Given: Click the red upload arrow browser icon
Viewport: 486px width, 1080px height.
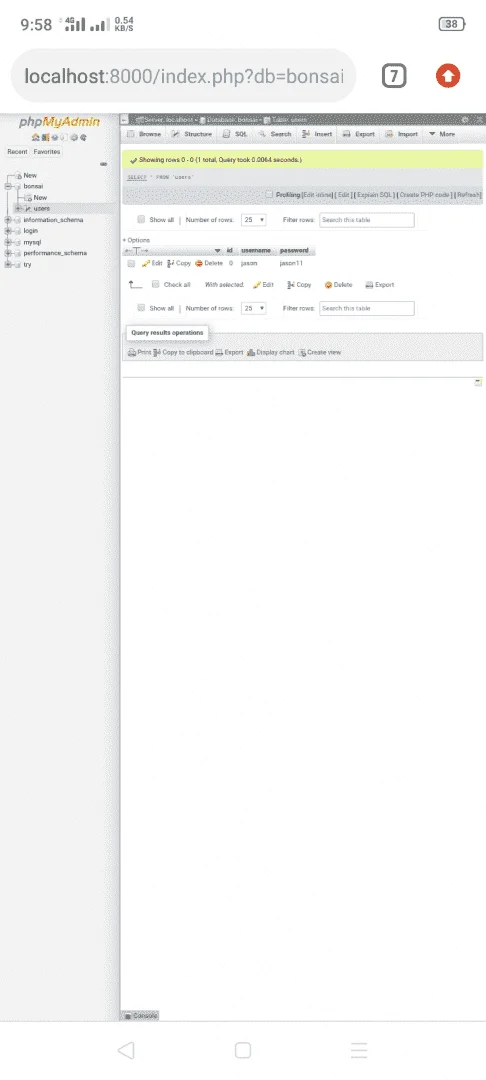Looking at the screenshot, I should pos(448,76).
